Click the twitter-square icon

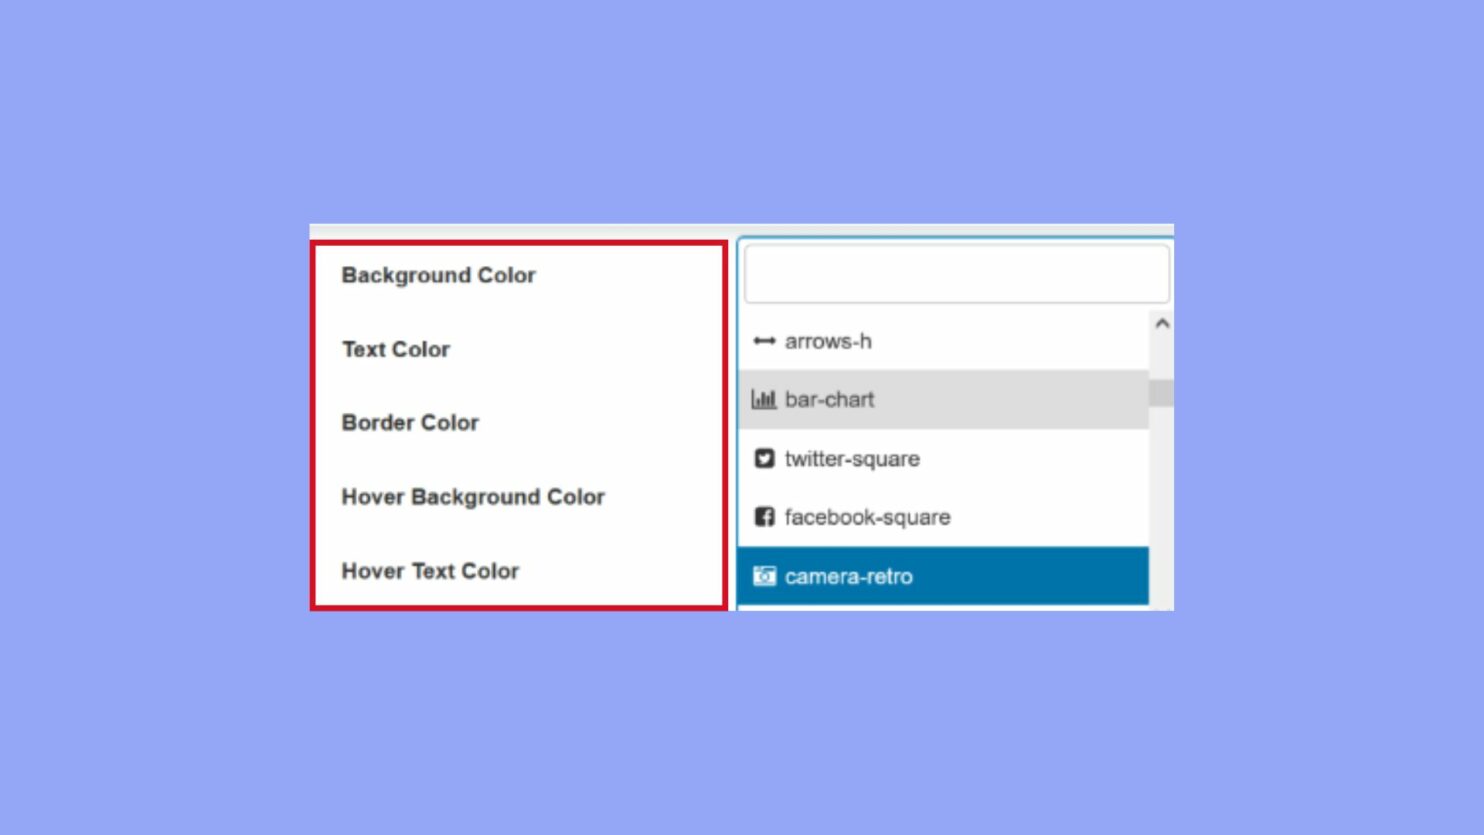click(x=764, y=458)
